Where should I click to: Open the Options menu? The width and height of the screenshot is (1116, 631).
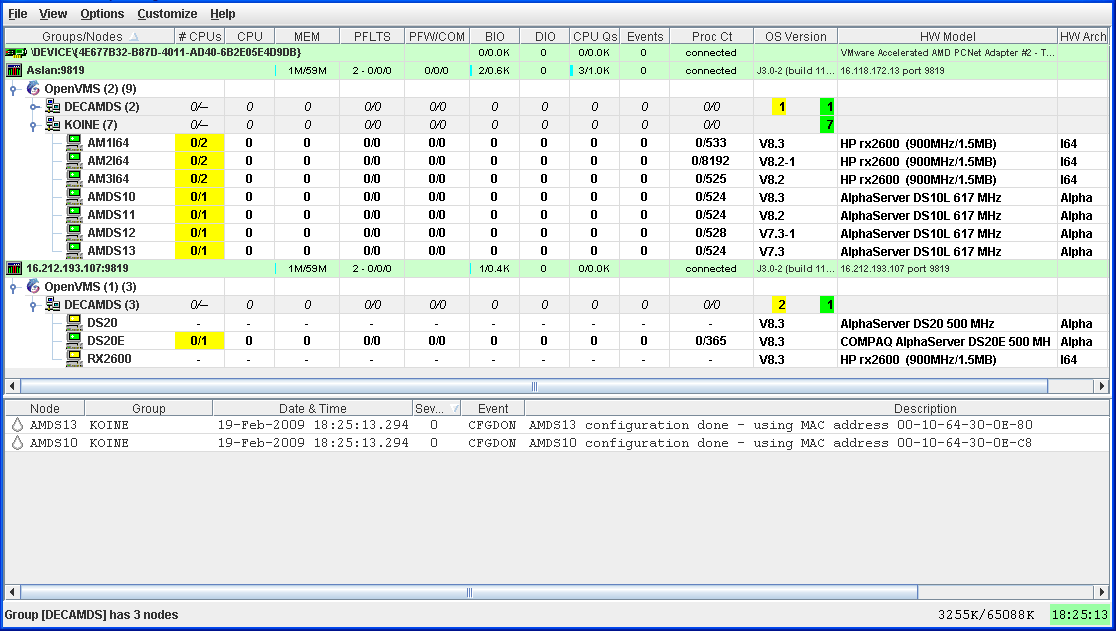(102, 14)
